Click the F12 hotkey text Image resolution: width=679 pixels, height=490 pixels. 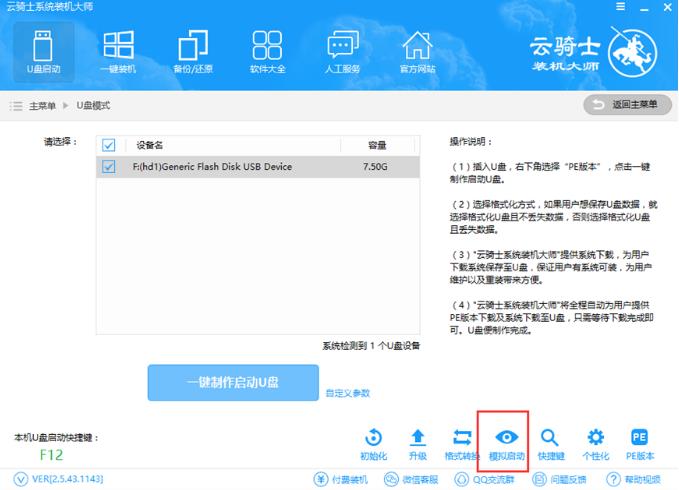[52, 455]
